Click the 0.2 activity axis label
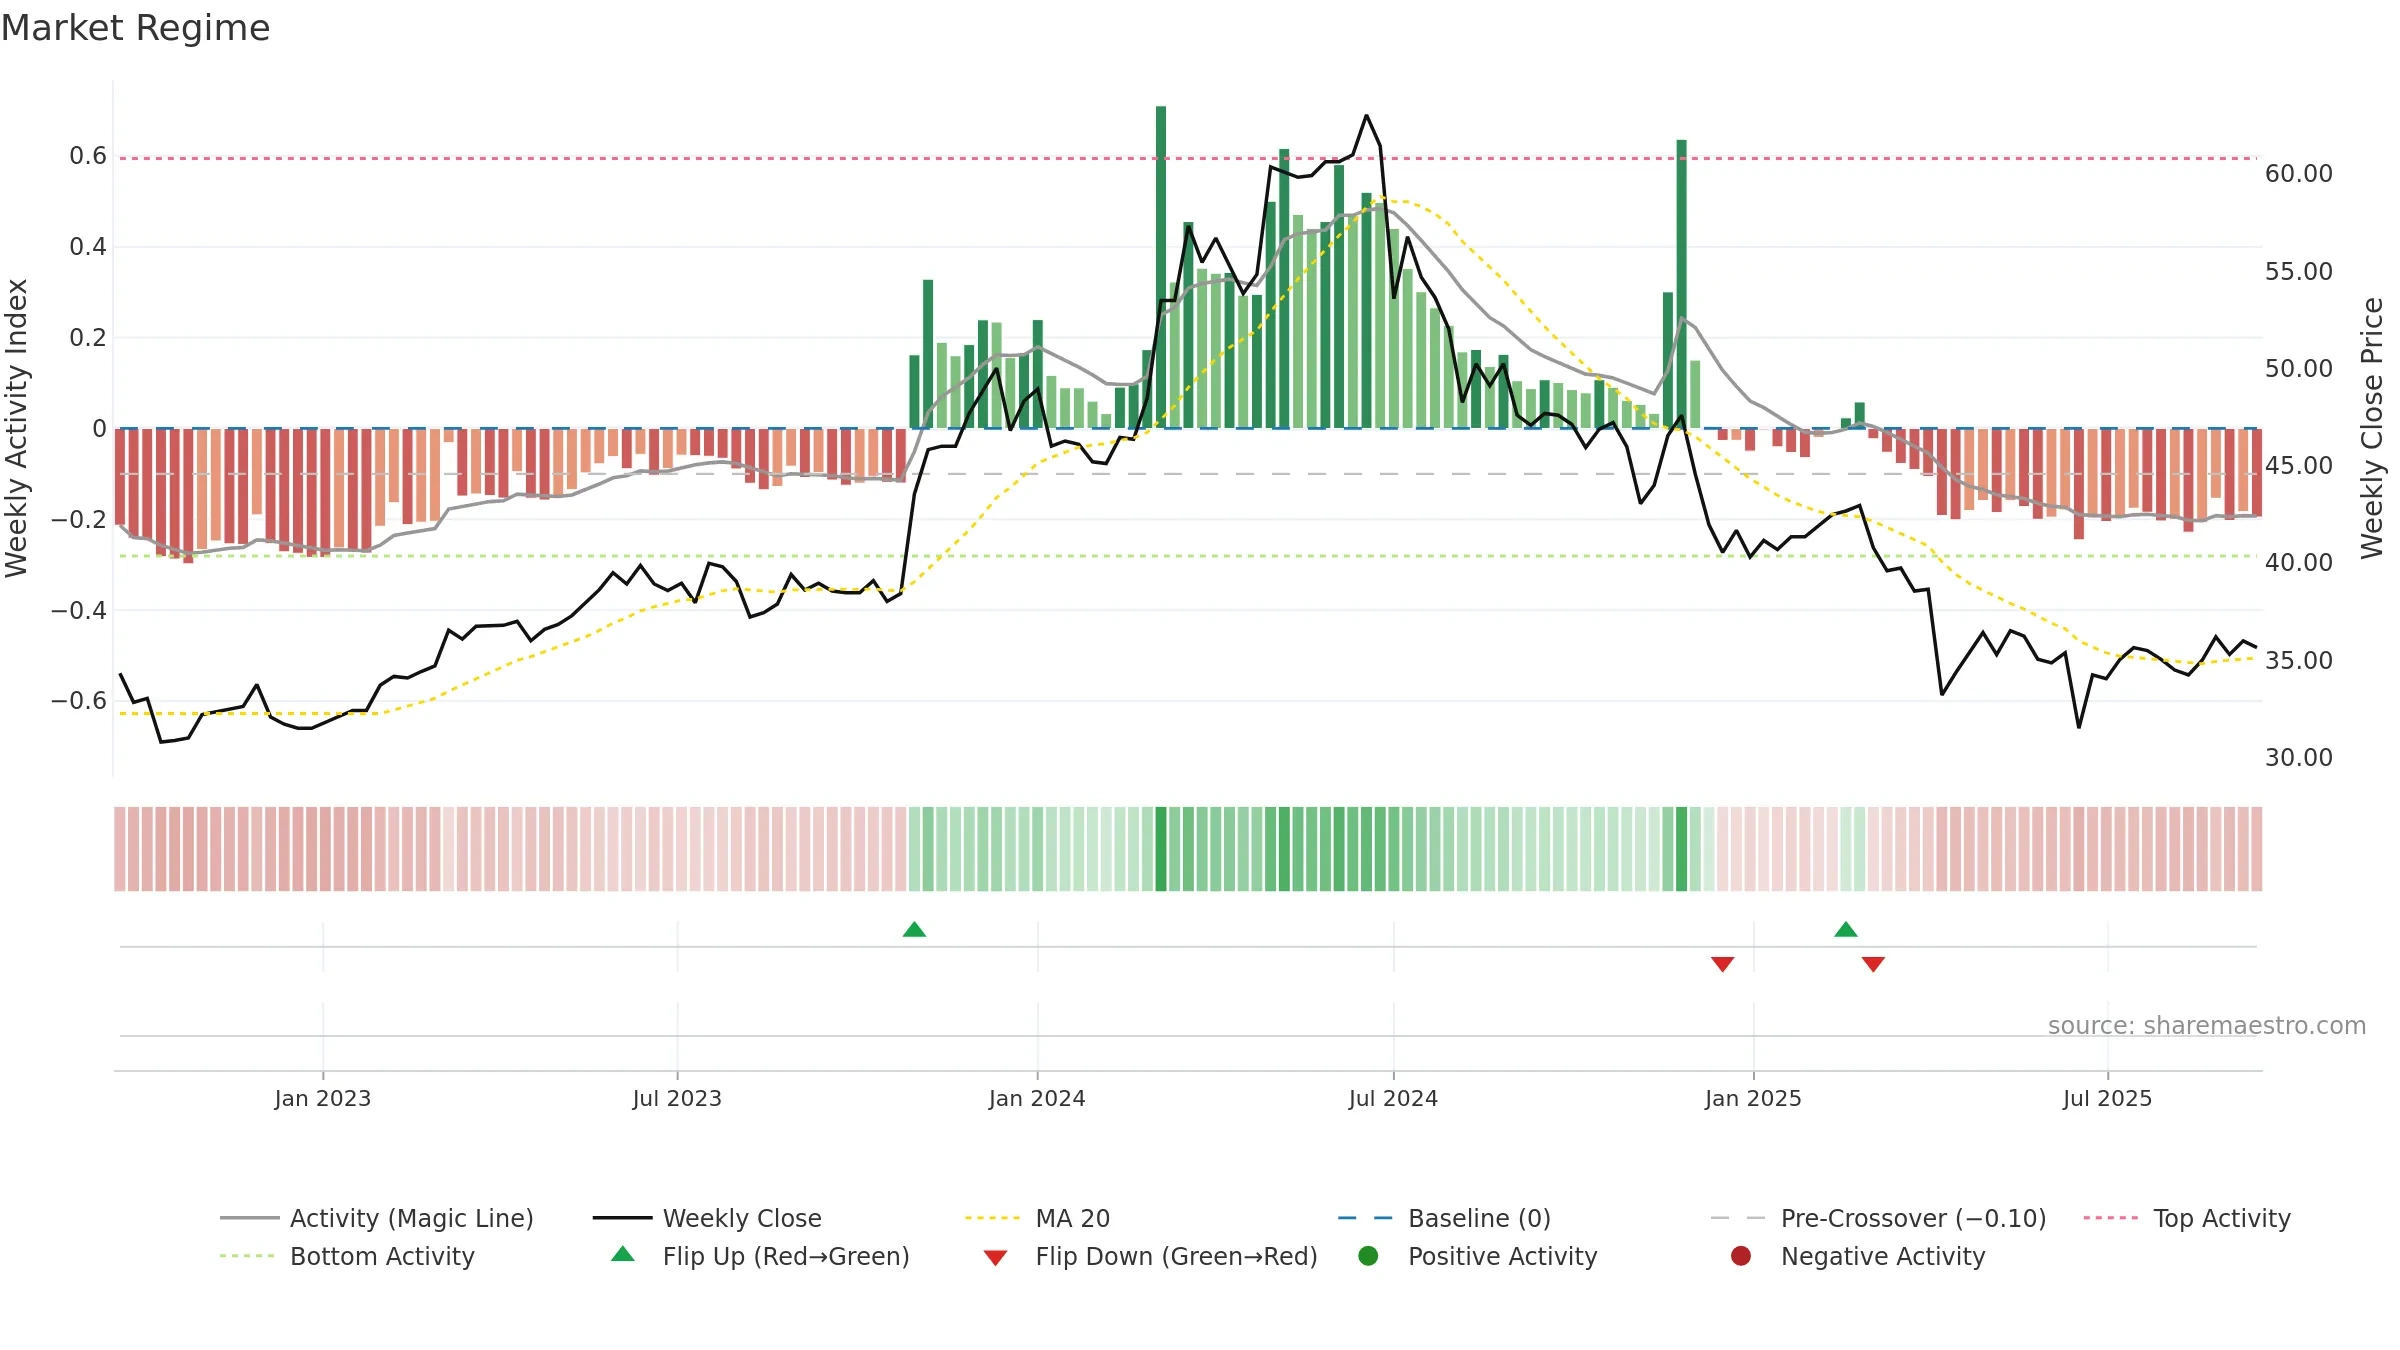This screenshot has height=1350, width=2400. click(88, 338)
